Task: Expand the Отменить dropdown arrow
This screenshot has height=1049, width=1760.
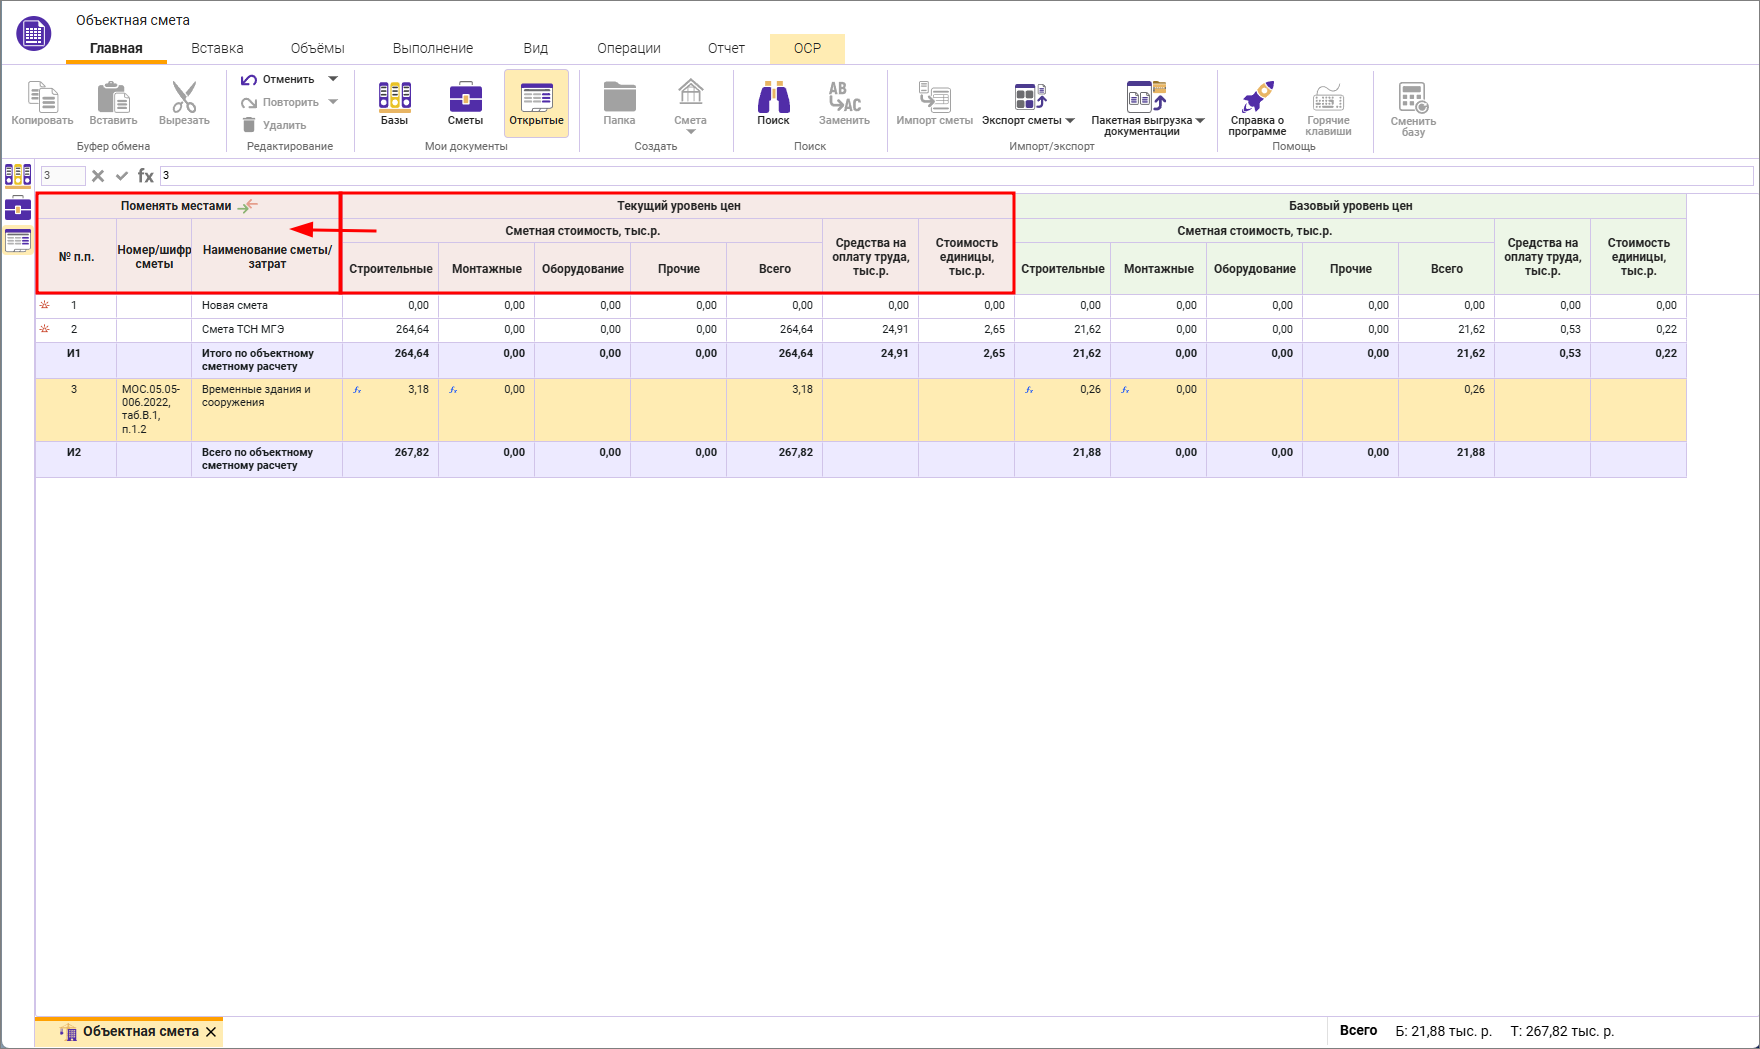Action: click(x=334, y=79)
